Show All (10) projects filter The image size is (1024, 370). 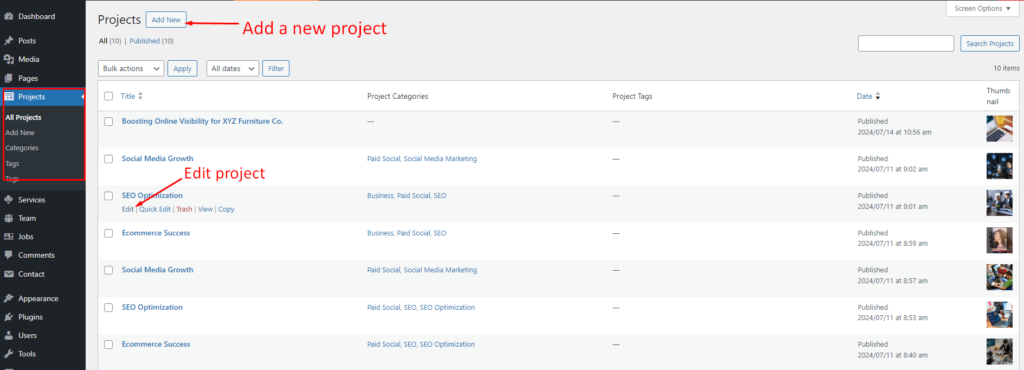110,41
